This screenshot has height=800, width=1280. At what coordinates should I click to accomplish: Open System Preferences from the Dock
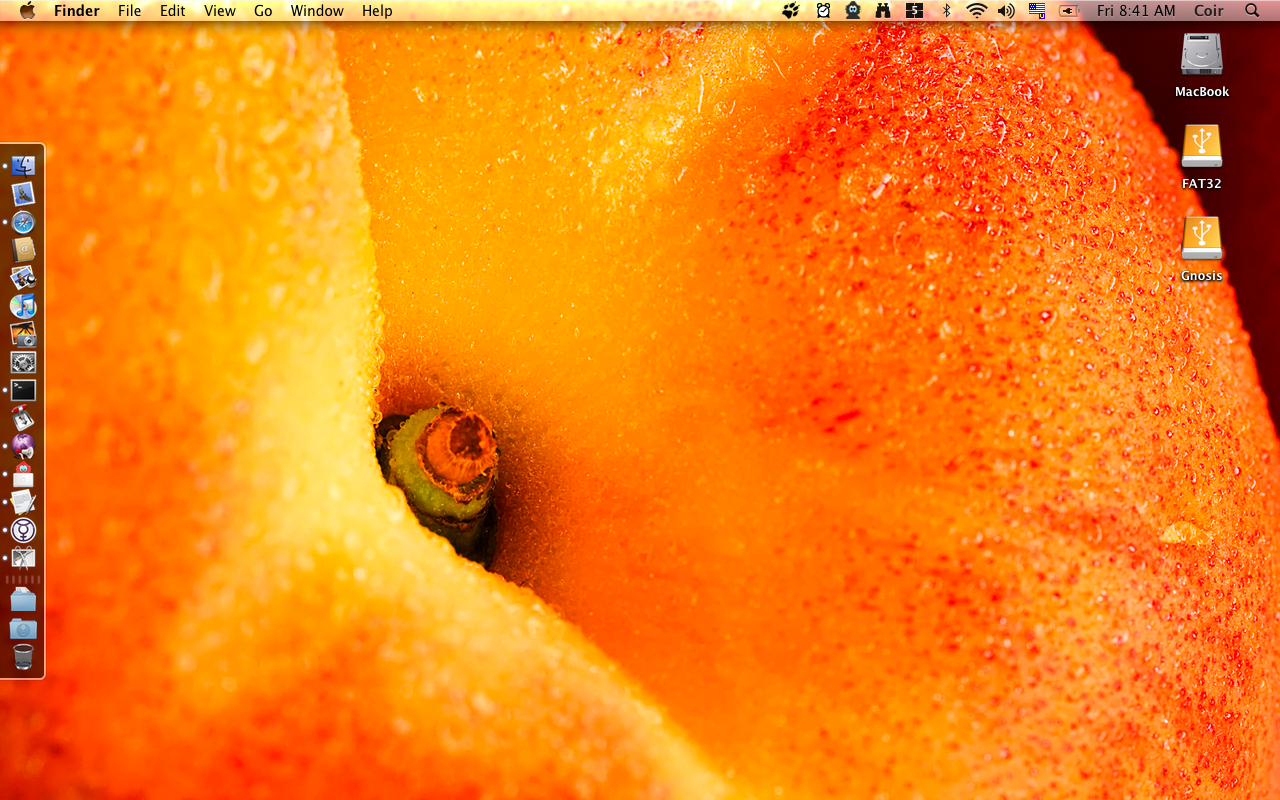pos(23,362)
